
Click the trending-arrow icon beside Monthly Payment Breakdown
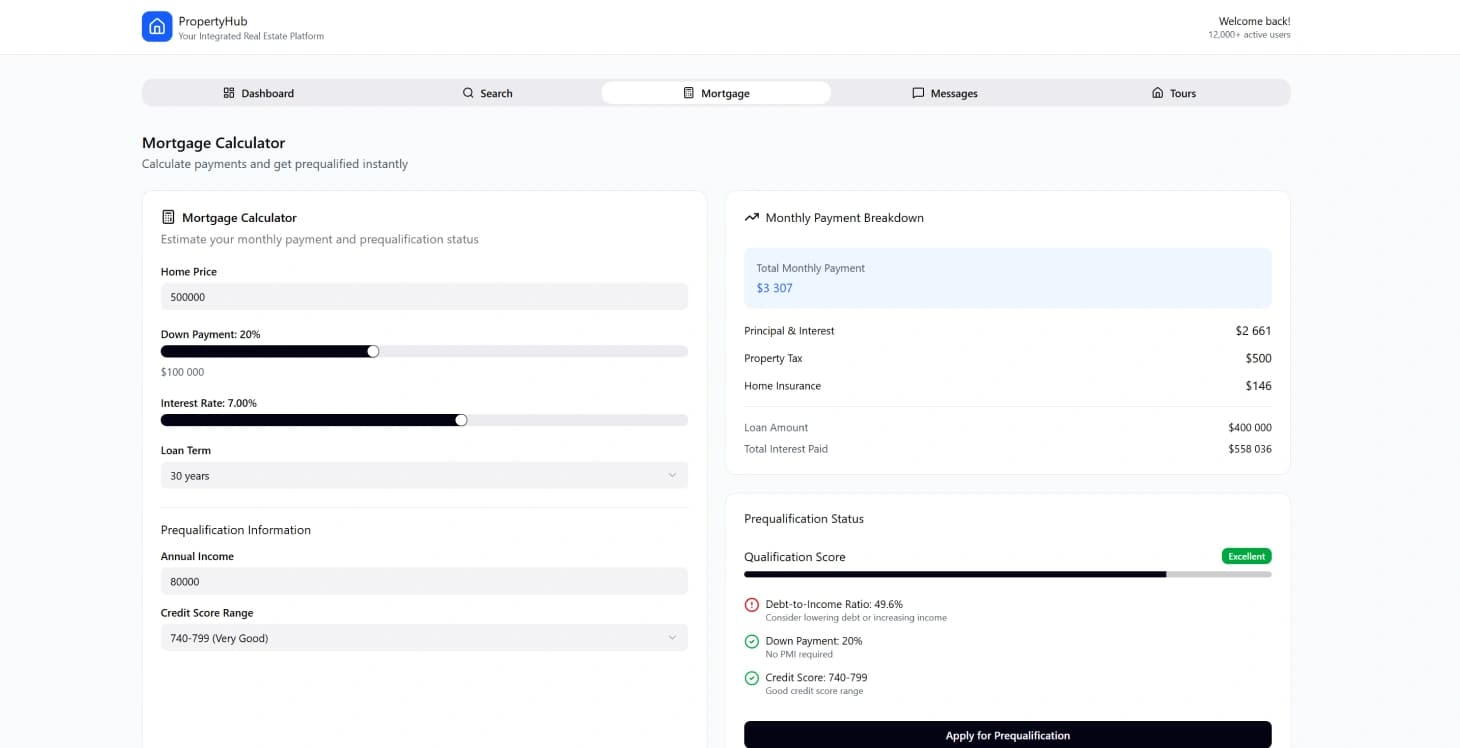(752, 217)
